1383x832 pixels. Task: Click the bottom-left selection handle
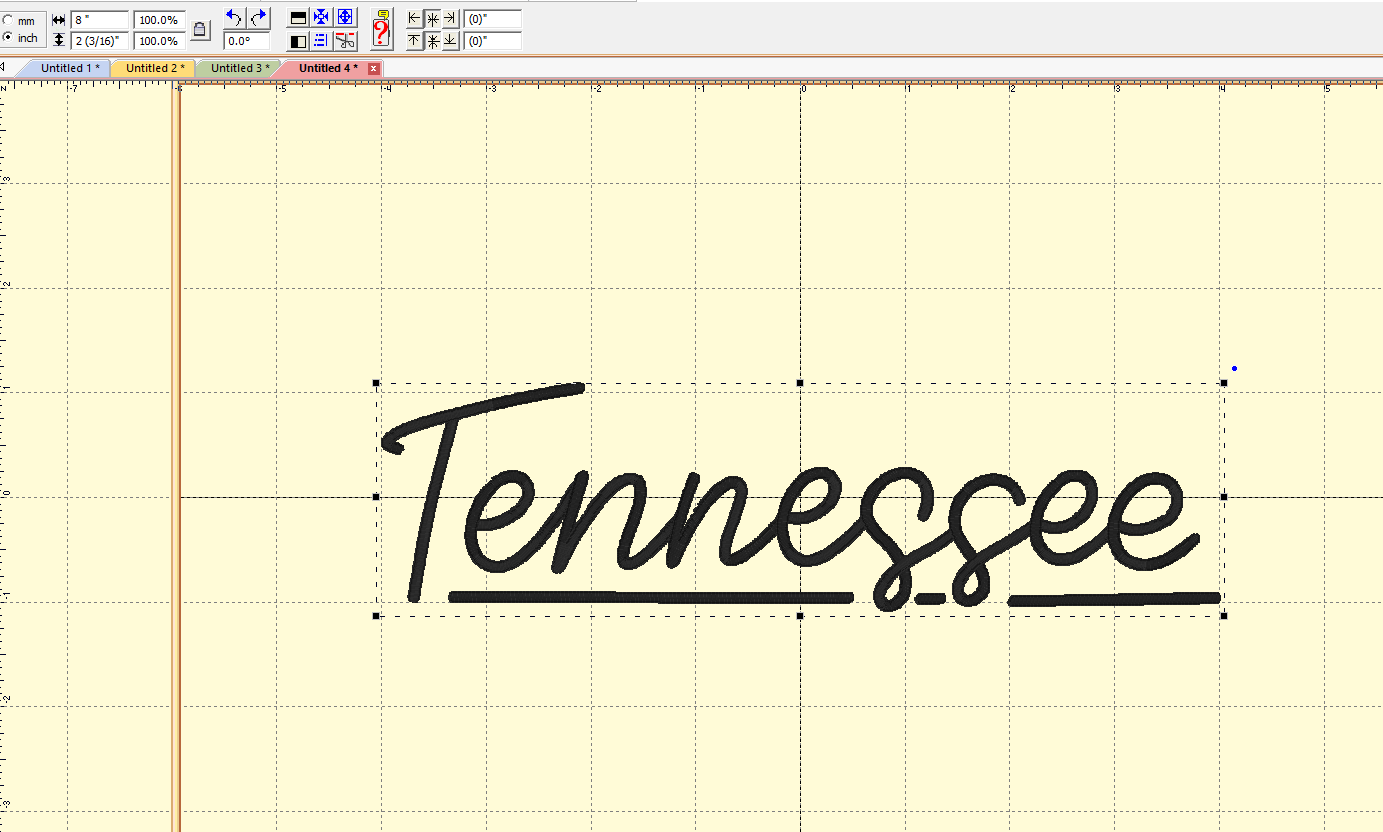(376, 616)
